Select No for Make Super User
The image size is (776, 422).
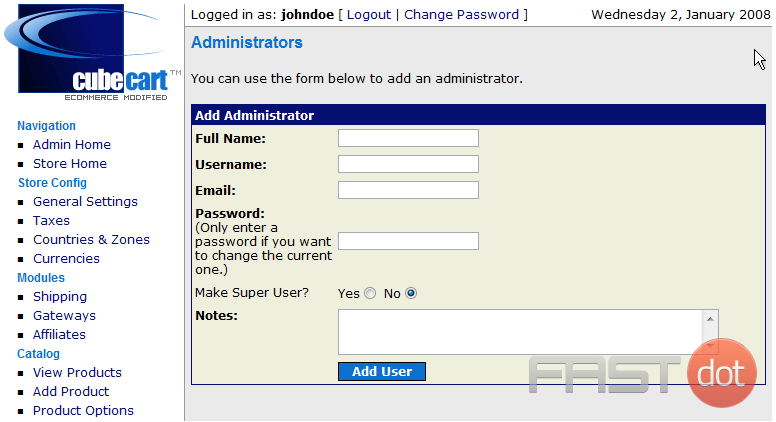pos(411,293)
